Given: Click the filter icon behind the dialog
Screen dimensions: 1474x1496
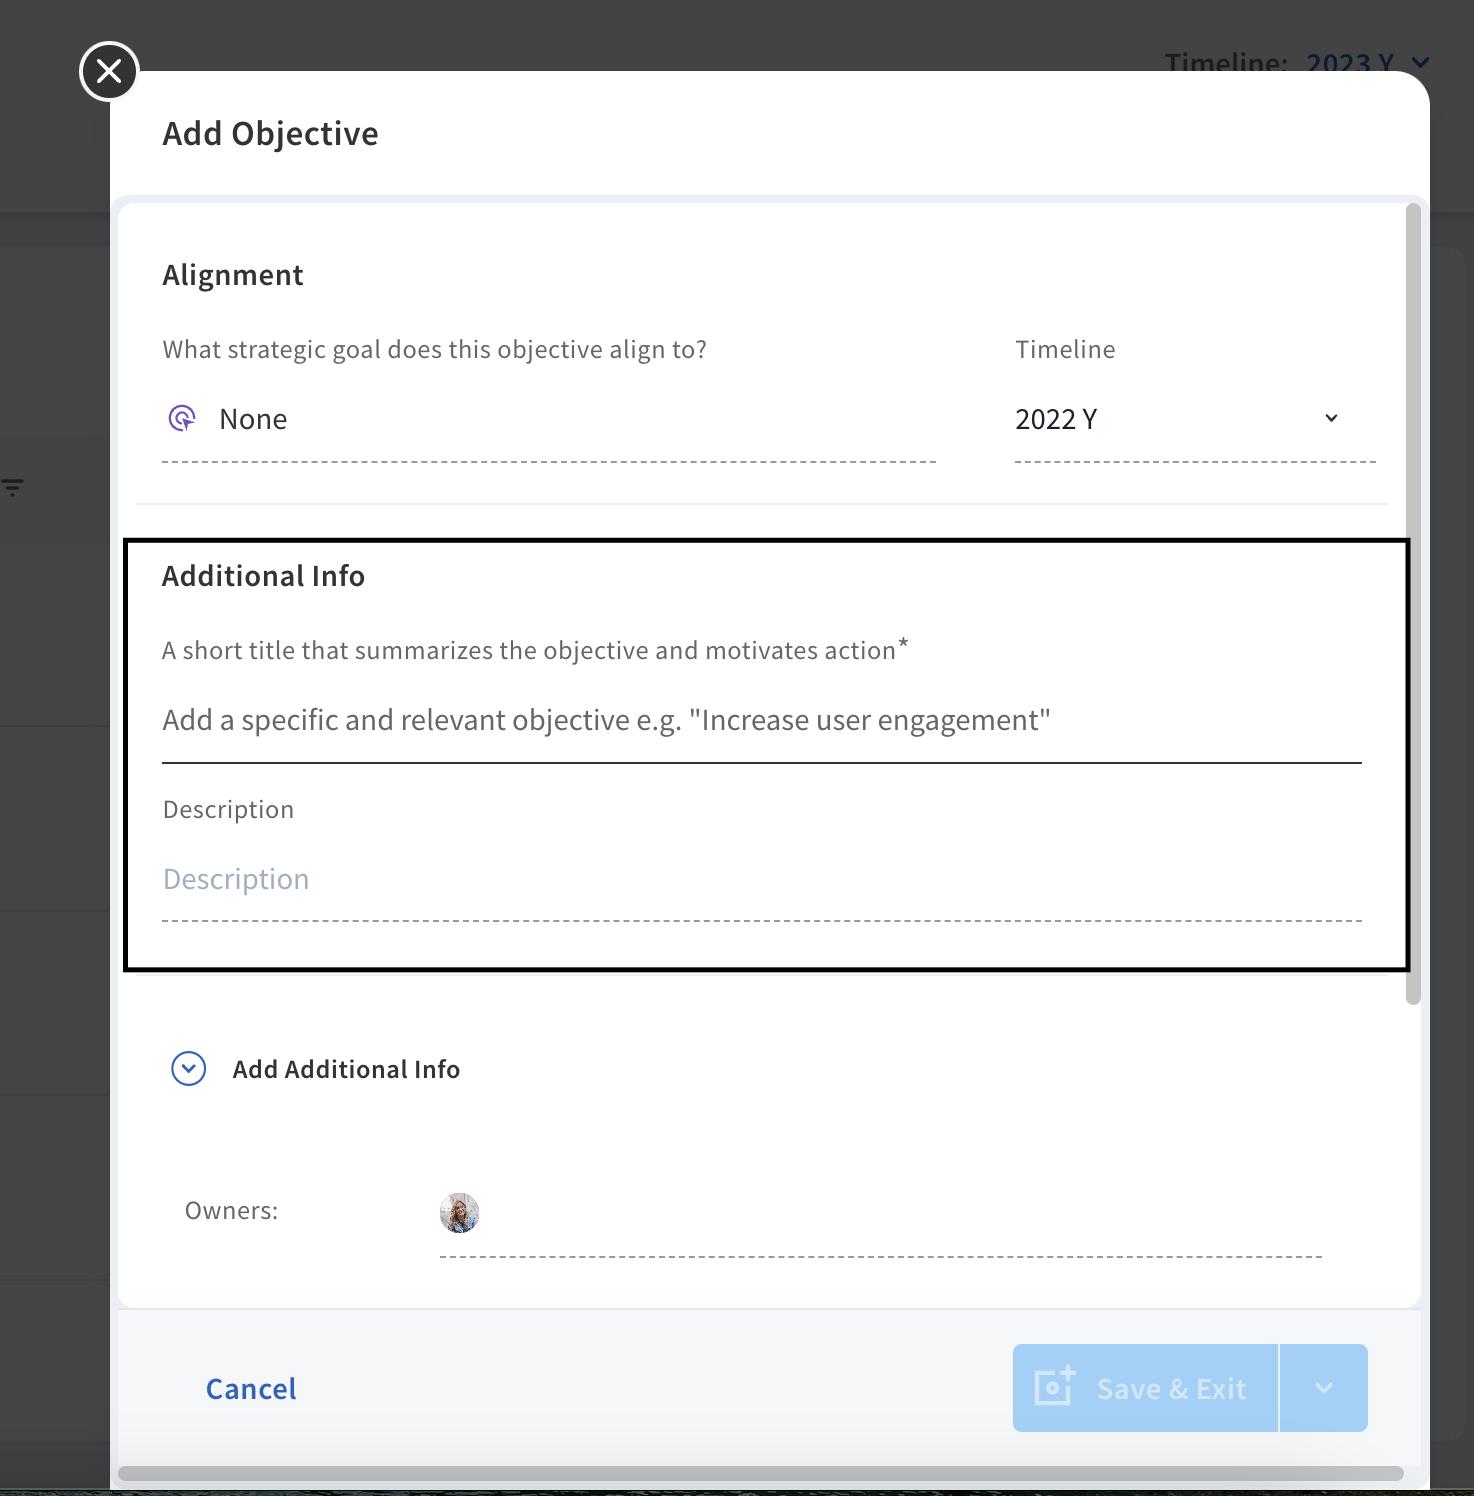Looking at the screenshot, I should 12,487.
